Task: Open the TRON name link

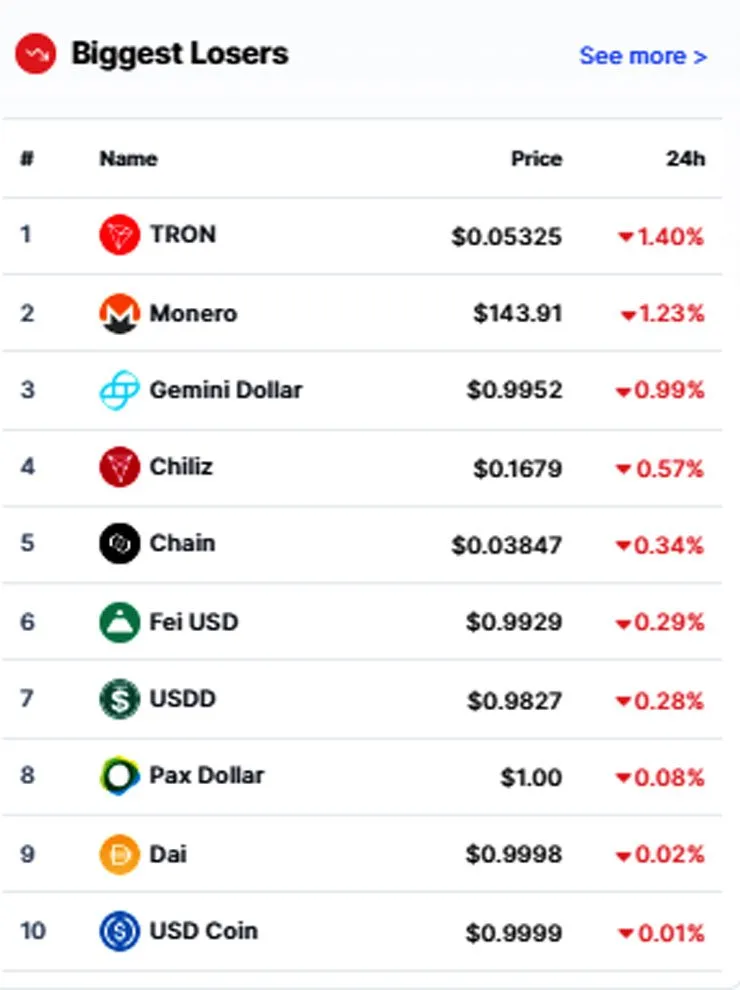Action: [182, 234]
